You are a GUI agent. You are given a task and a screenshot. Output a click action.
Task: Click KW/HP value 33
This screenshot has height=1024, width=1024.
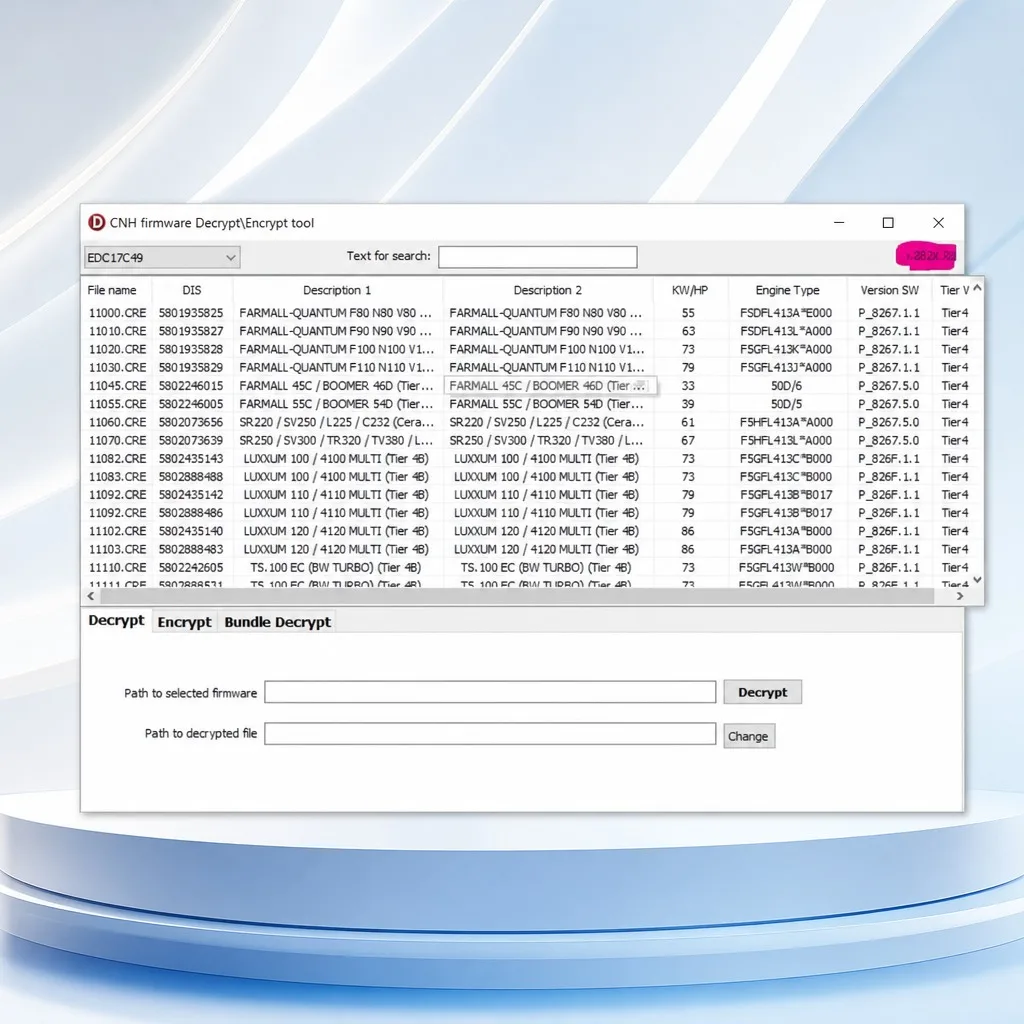pyautogui.click(x=688, y=386)
